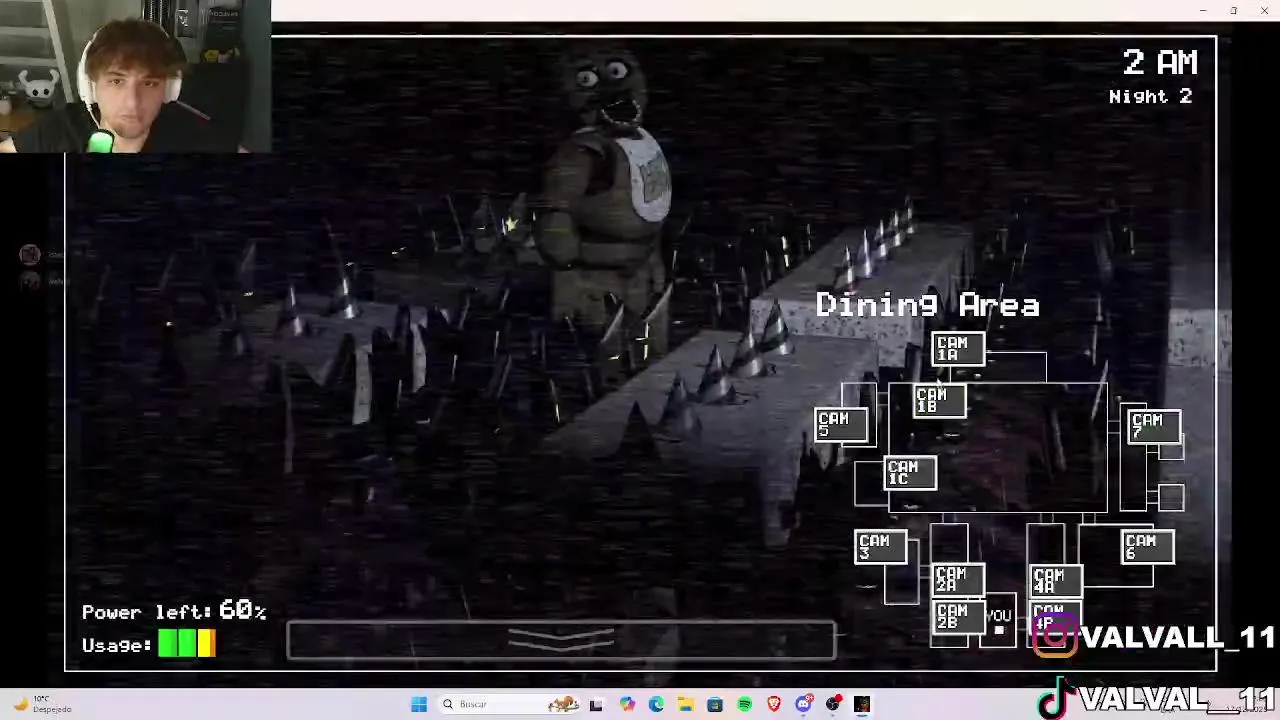
Task: Select CAM 2B camera feed
Action: (958, 616)
